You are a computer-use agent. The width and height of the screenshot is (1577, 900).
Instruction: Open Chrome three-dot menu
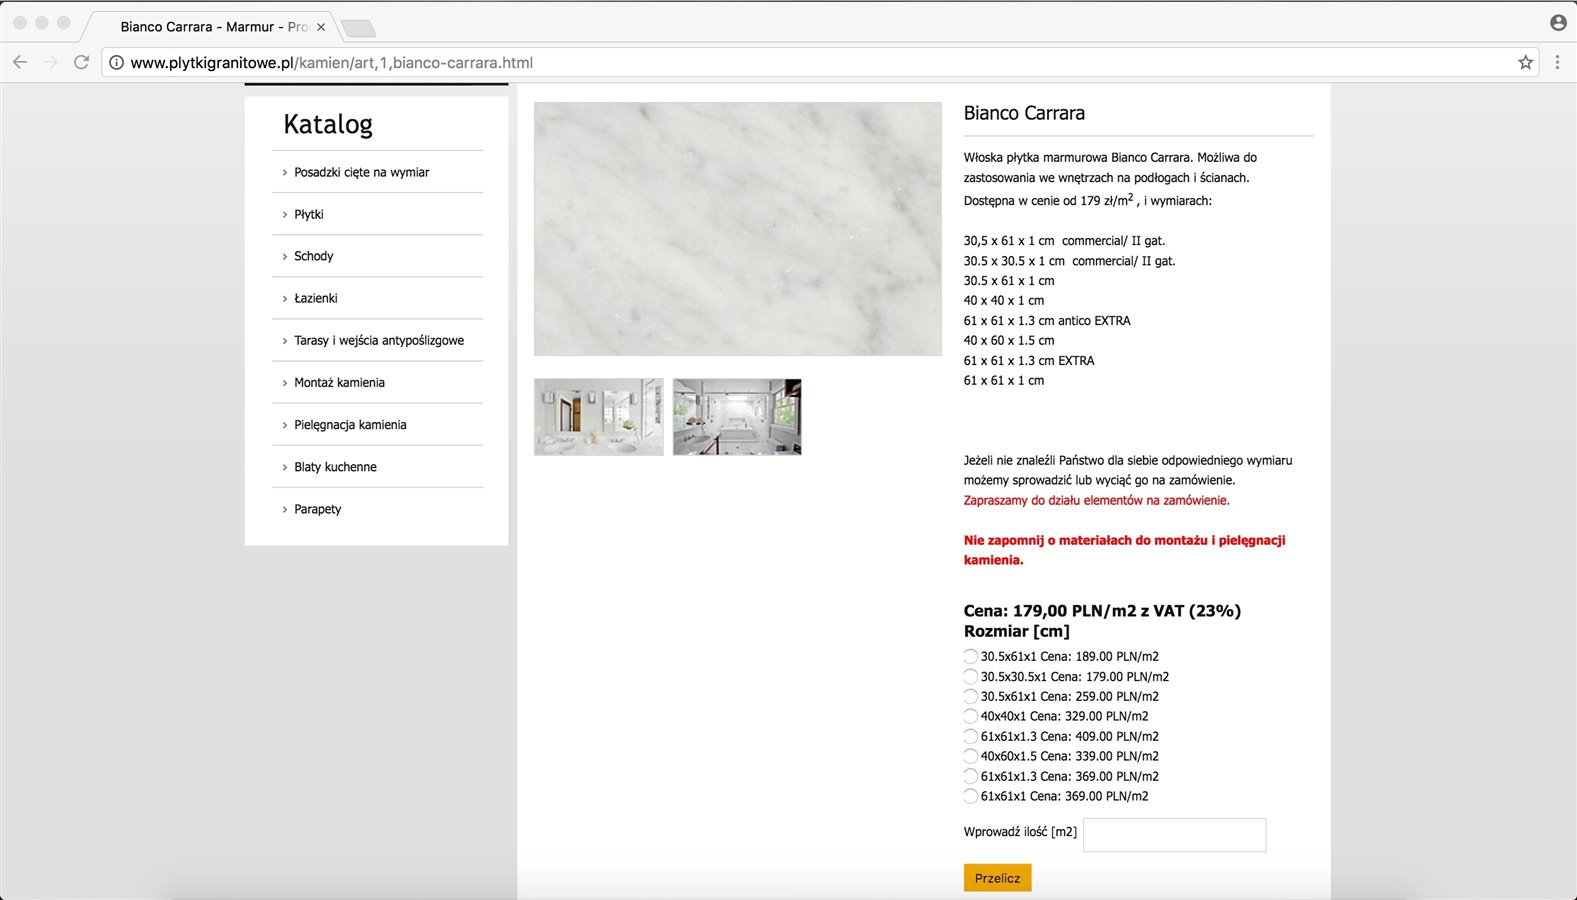coord(1557,62)
